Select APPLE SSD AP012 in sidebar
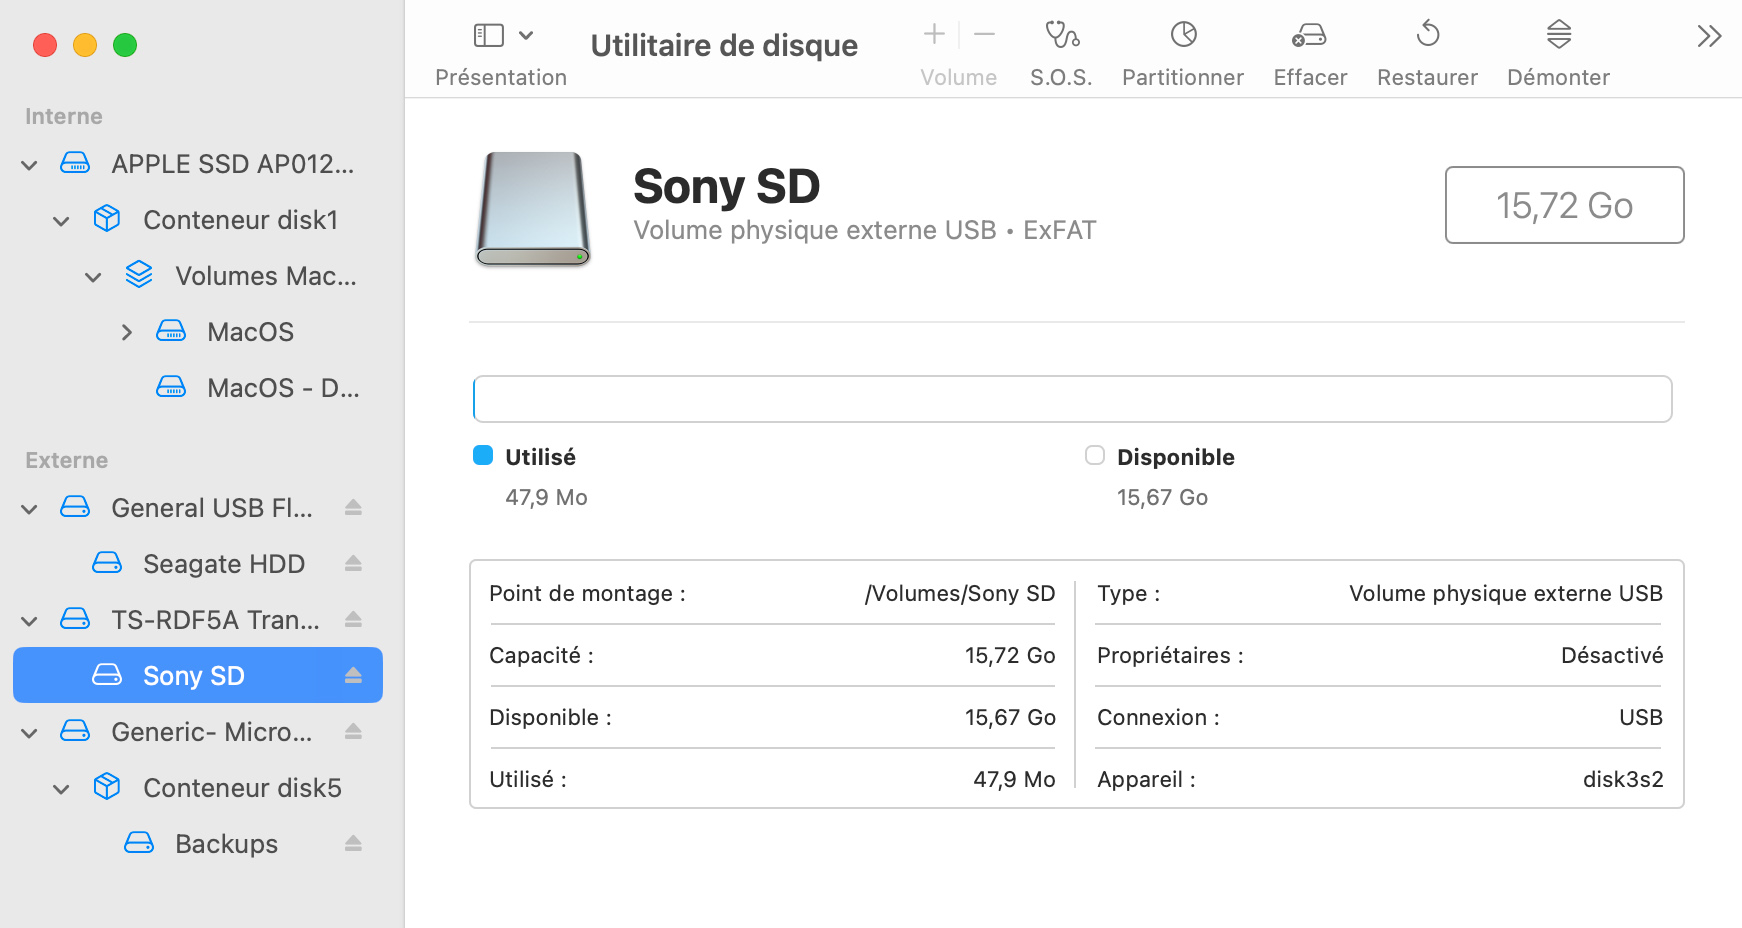 coord(198,164)
